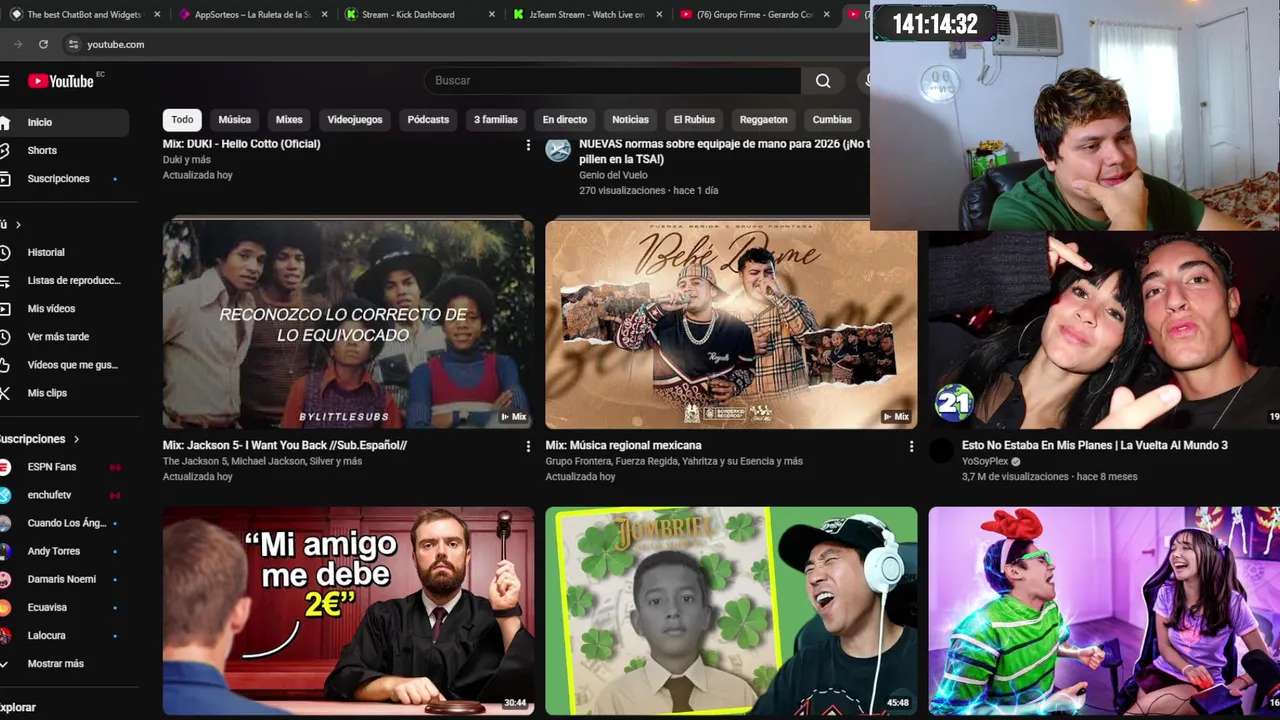The height and width of the screenshot is (720, 1280).
Task: Open site info icon beside youtube.com
Action: 73,44
